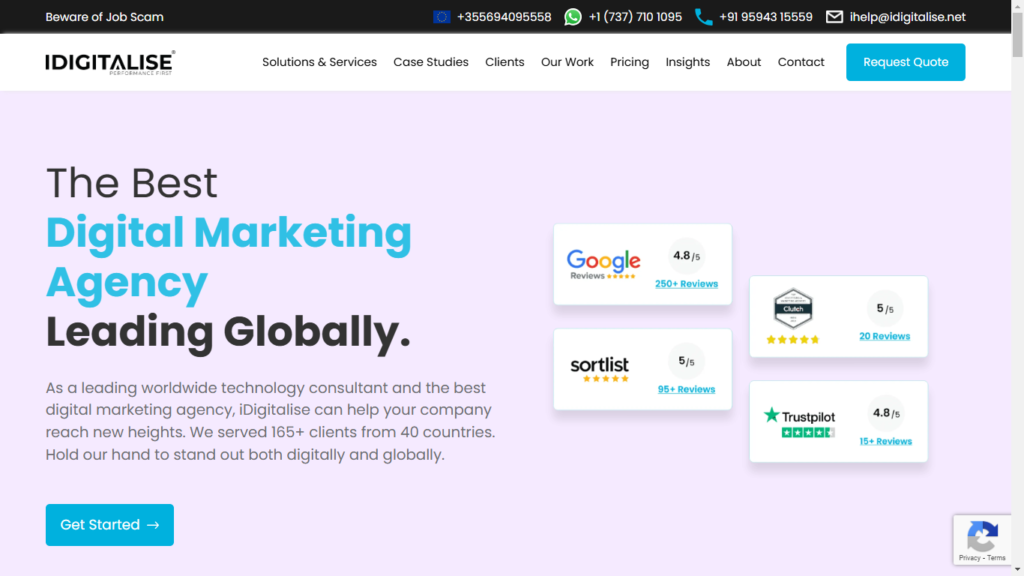Click the Google Reviews logo
The height and width of the screenshot is (576, 1024).
603,264
